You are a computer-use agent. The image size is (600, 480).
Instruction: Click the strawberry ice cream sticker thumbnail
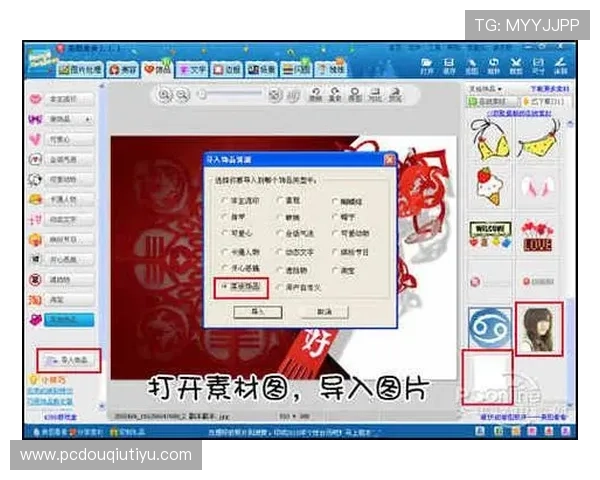click(x=489, y=186)
